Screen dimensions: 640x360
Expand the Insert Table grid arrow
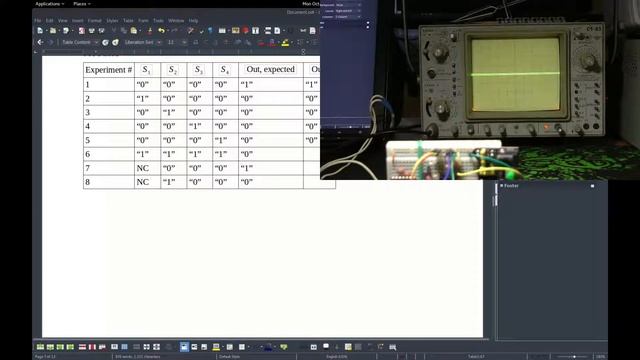tap(229, 31)
